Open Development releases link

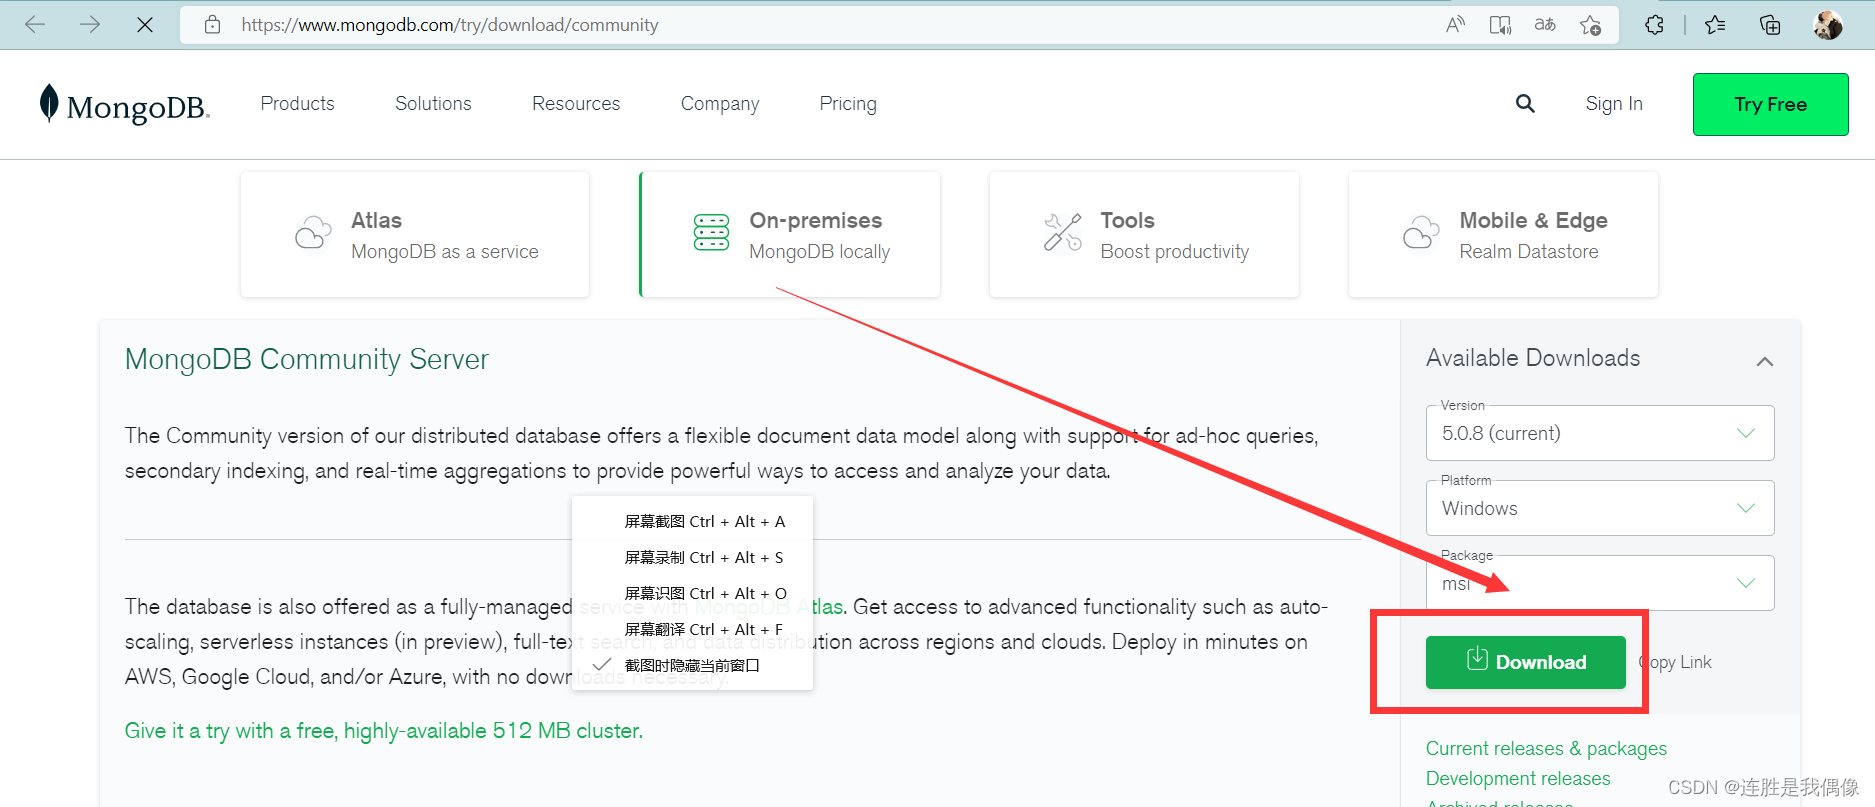point(1518,778)
